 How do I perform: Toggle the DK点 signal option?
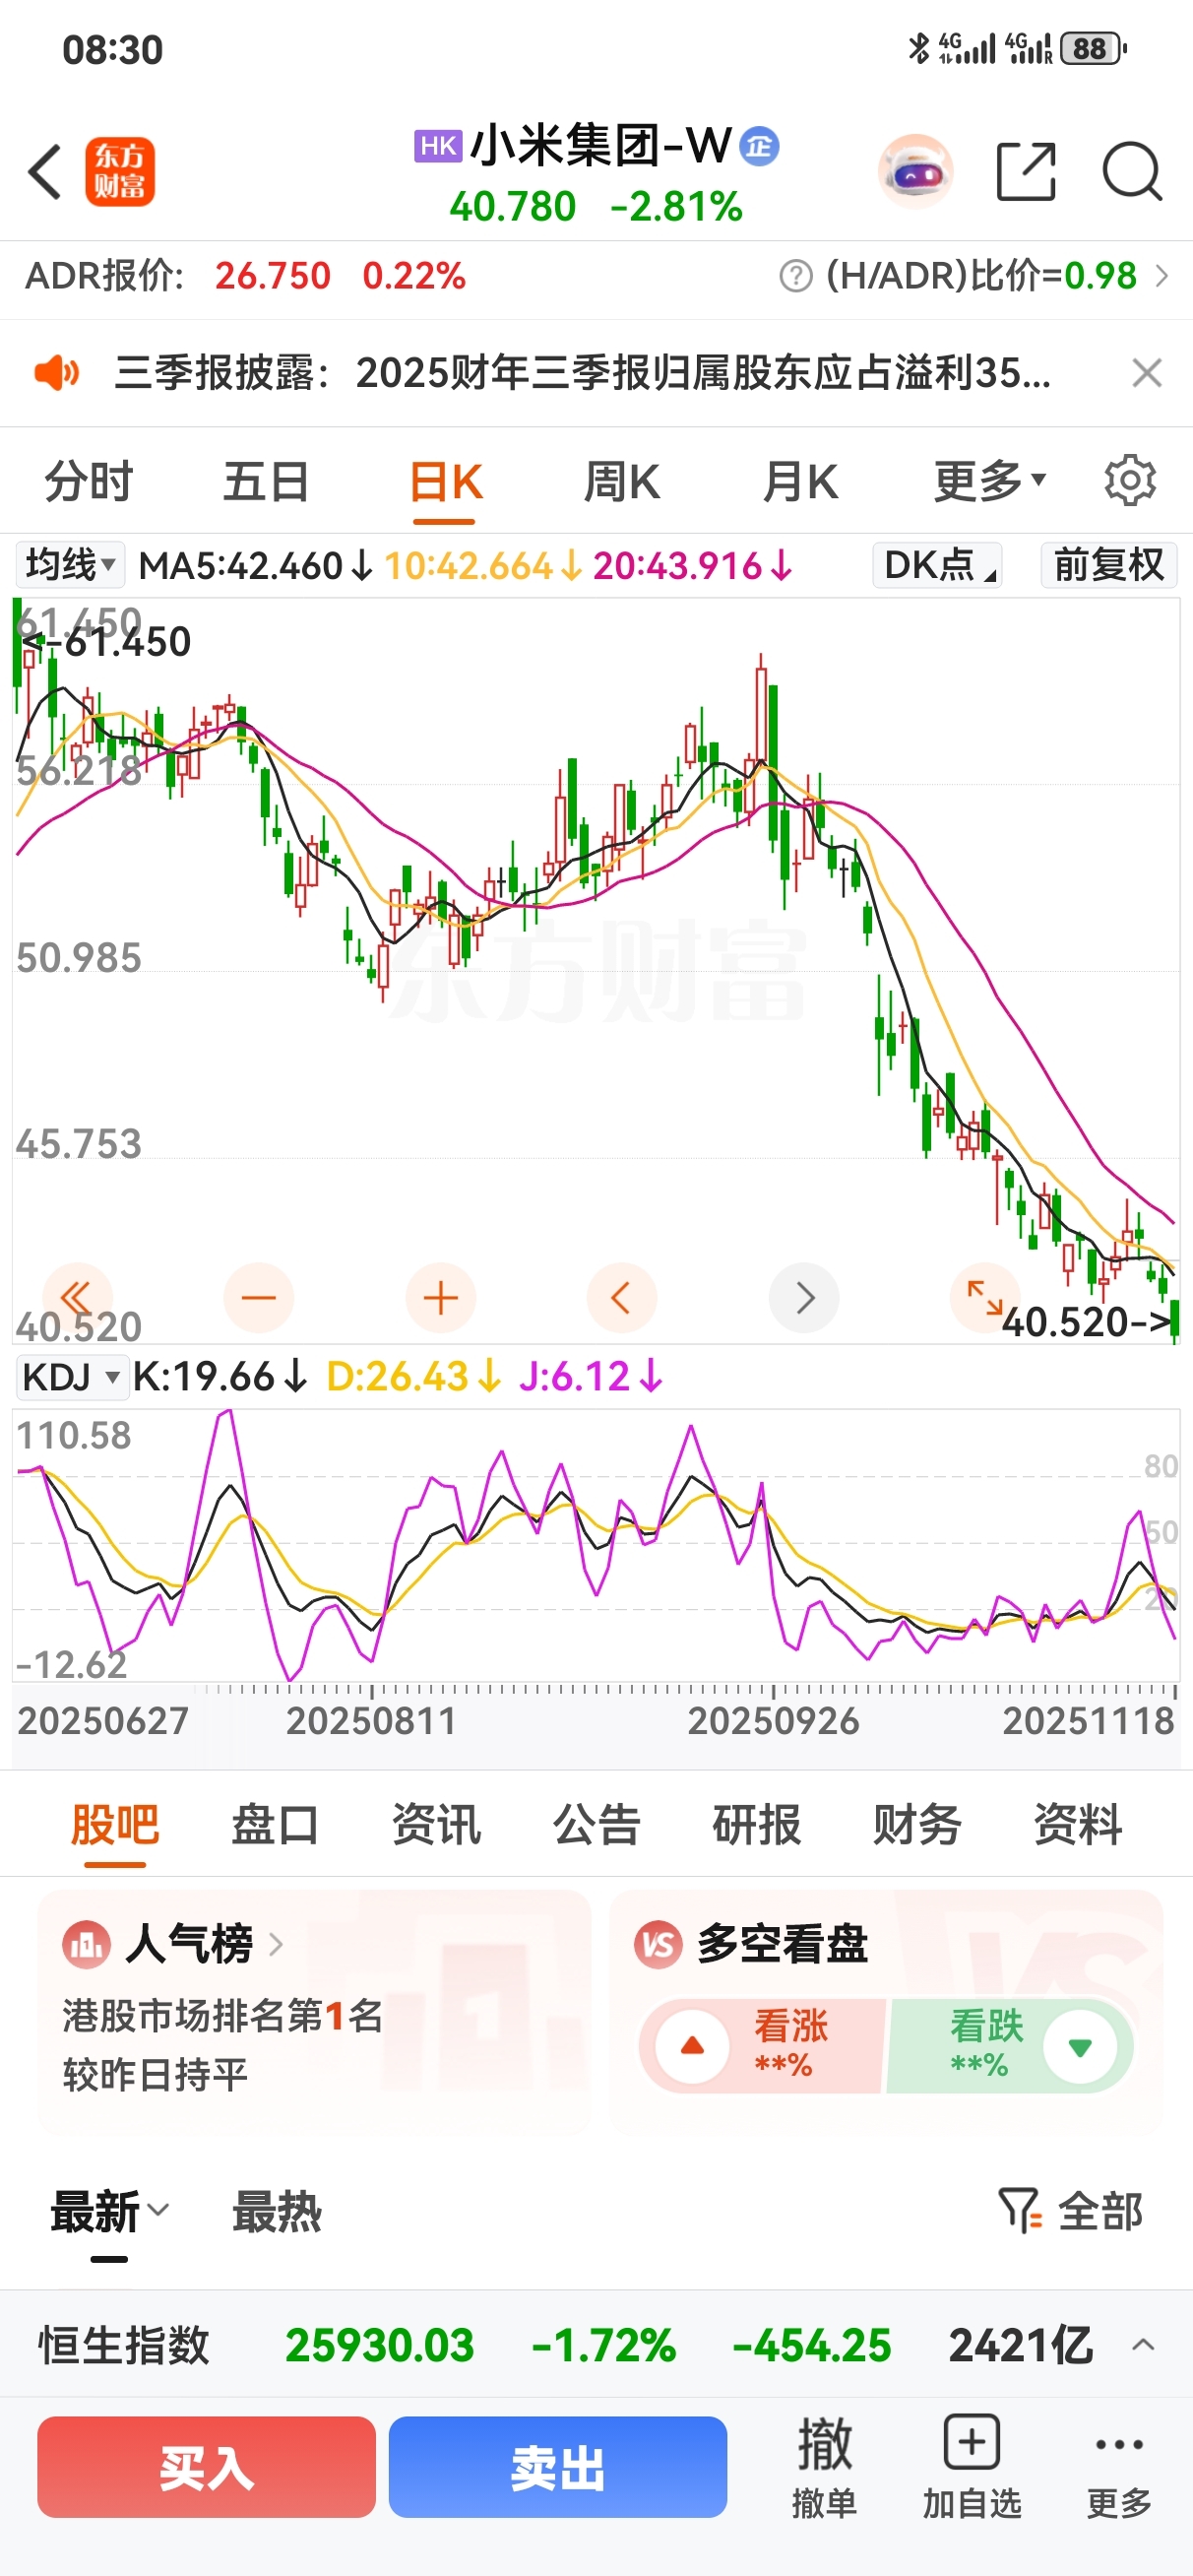coord(938,565)
